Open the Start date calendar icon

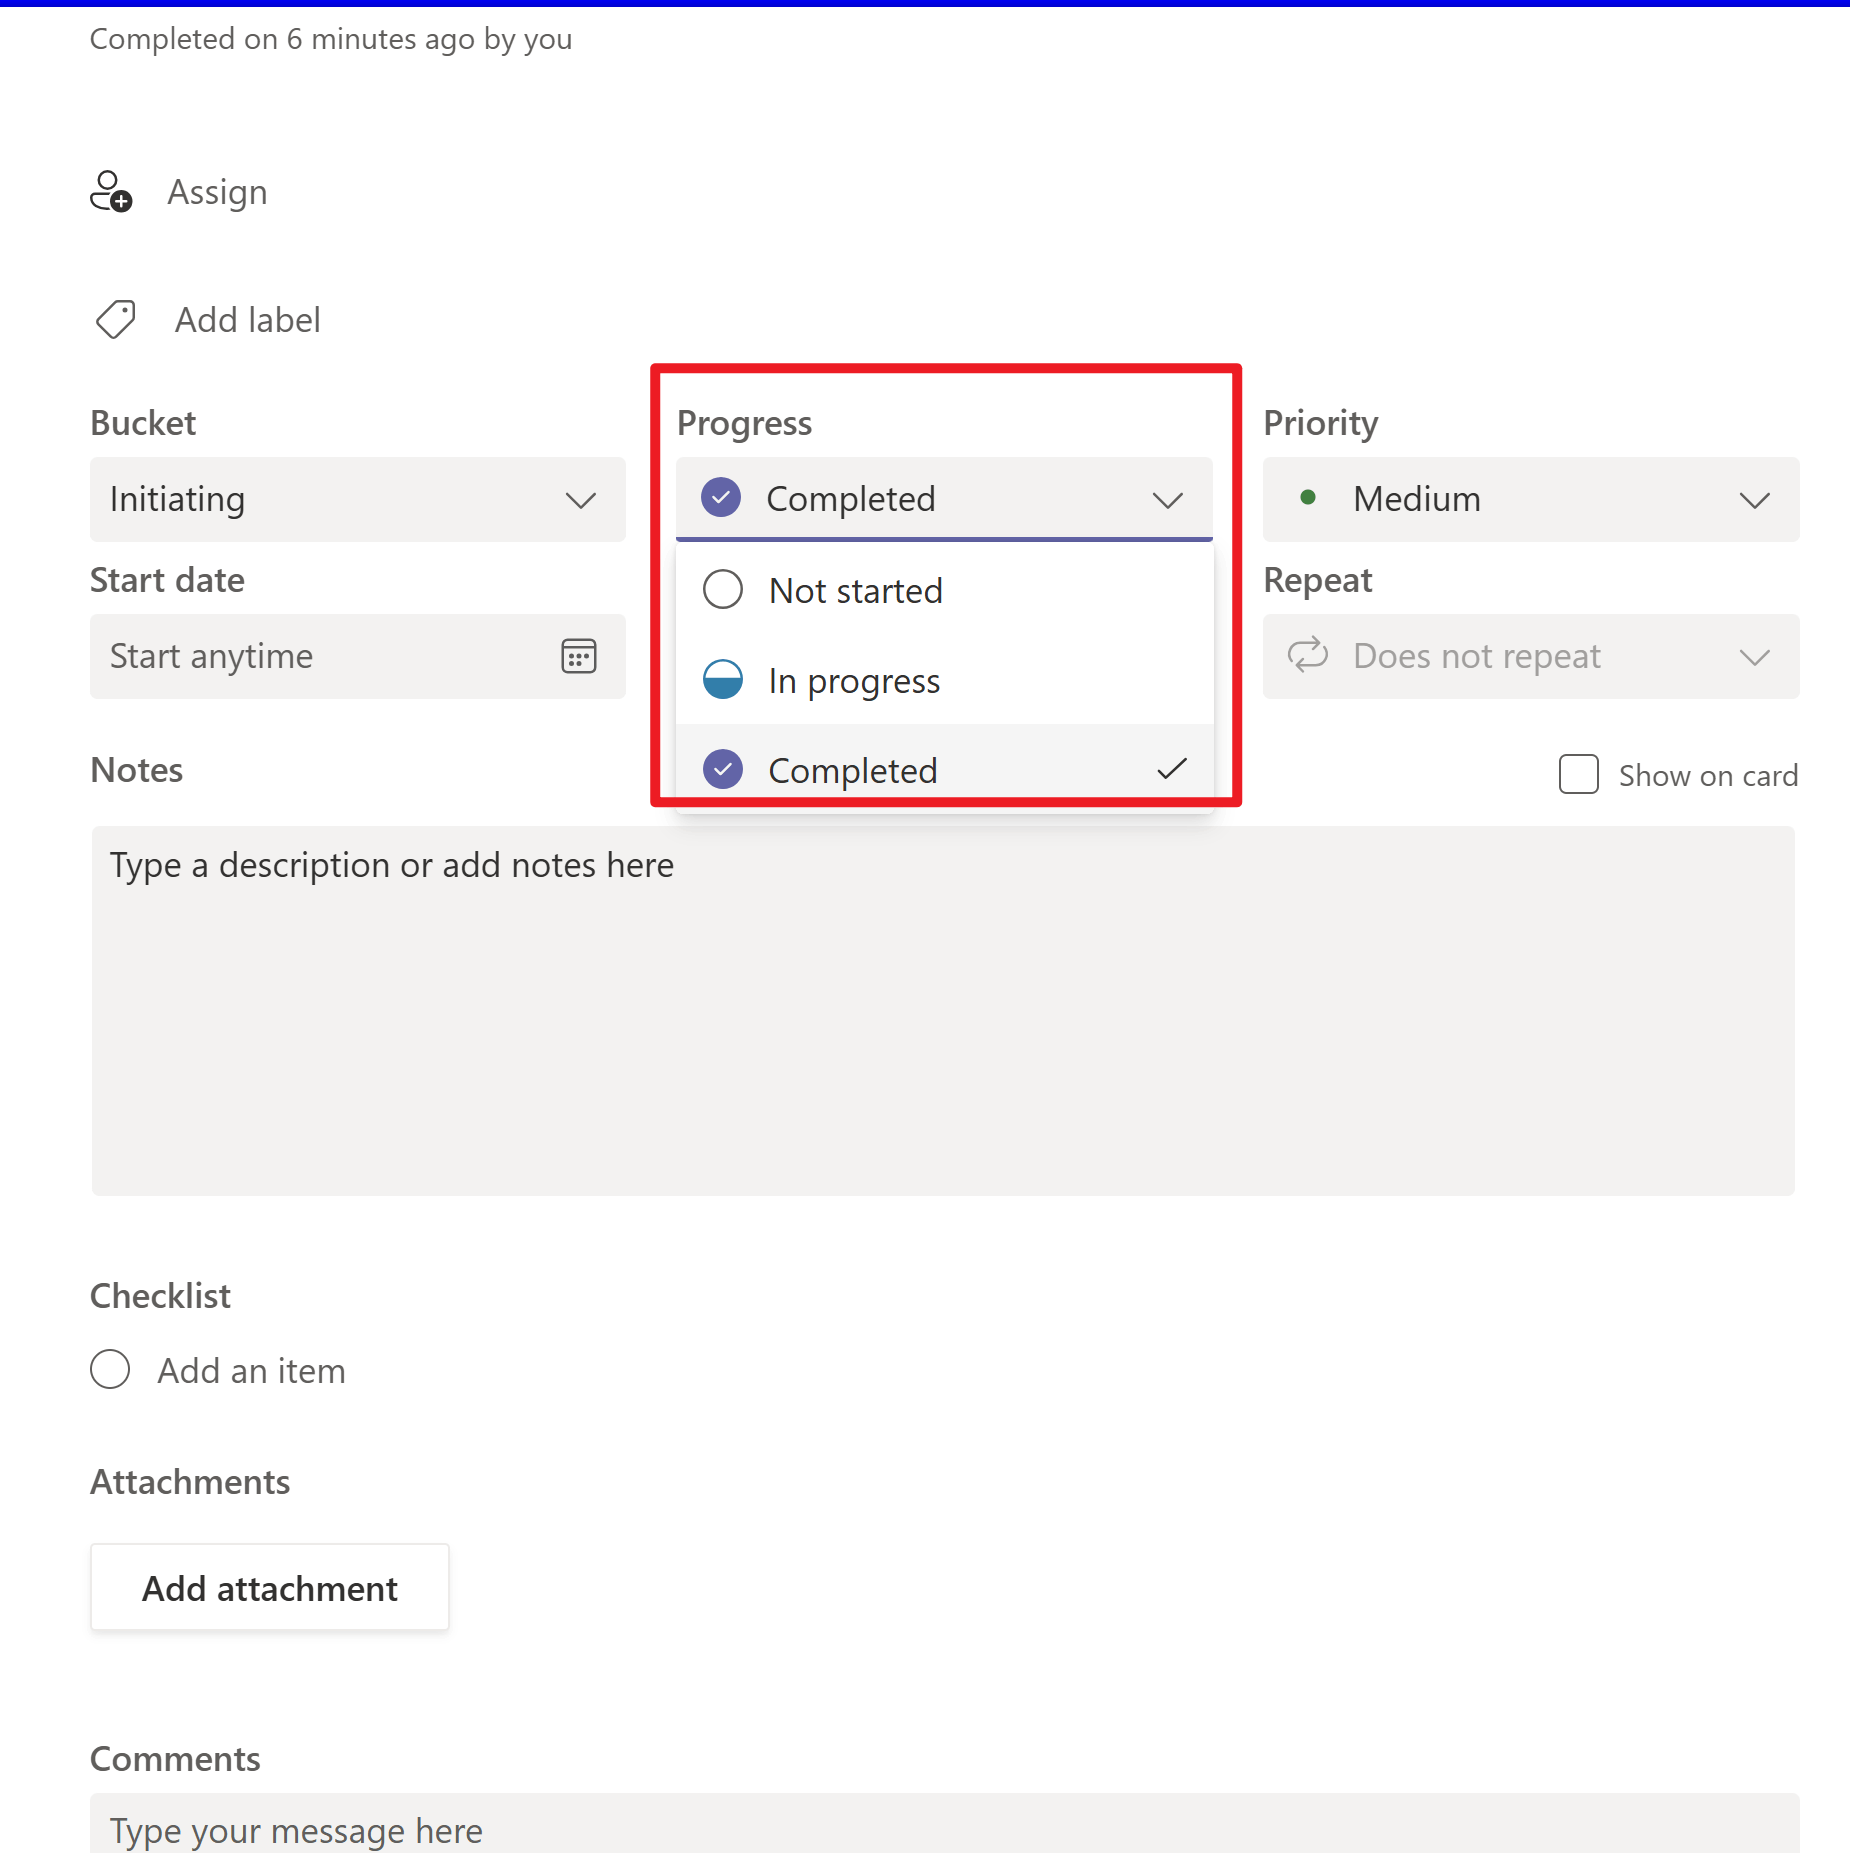(x=578, y=656)
